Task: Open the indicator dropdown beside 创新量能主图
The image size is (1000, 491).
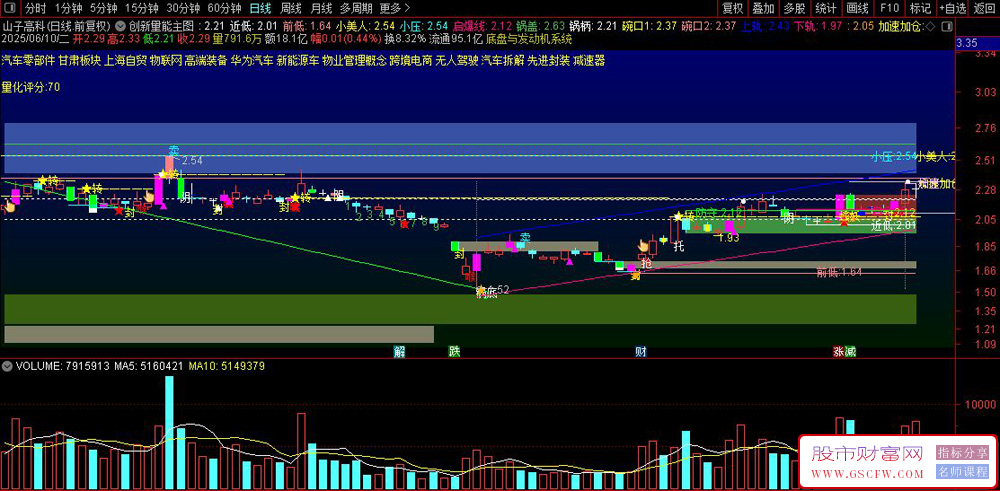Action: [x=119, y=27]
